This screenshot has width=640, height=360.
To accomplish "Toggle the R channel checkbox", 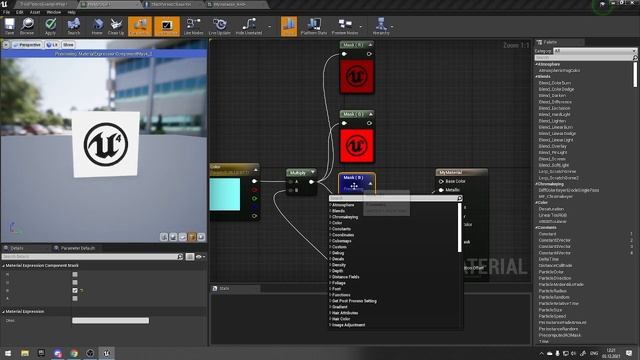I will [x=75, y=274].
